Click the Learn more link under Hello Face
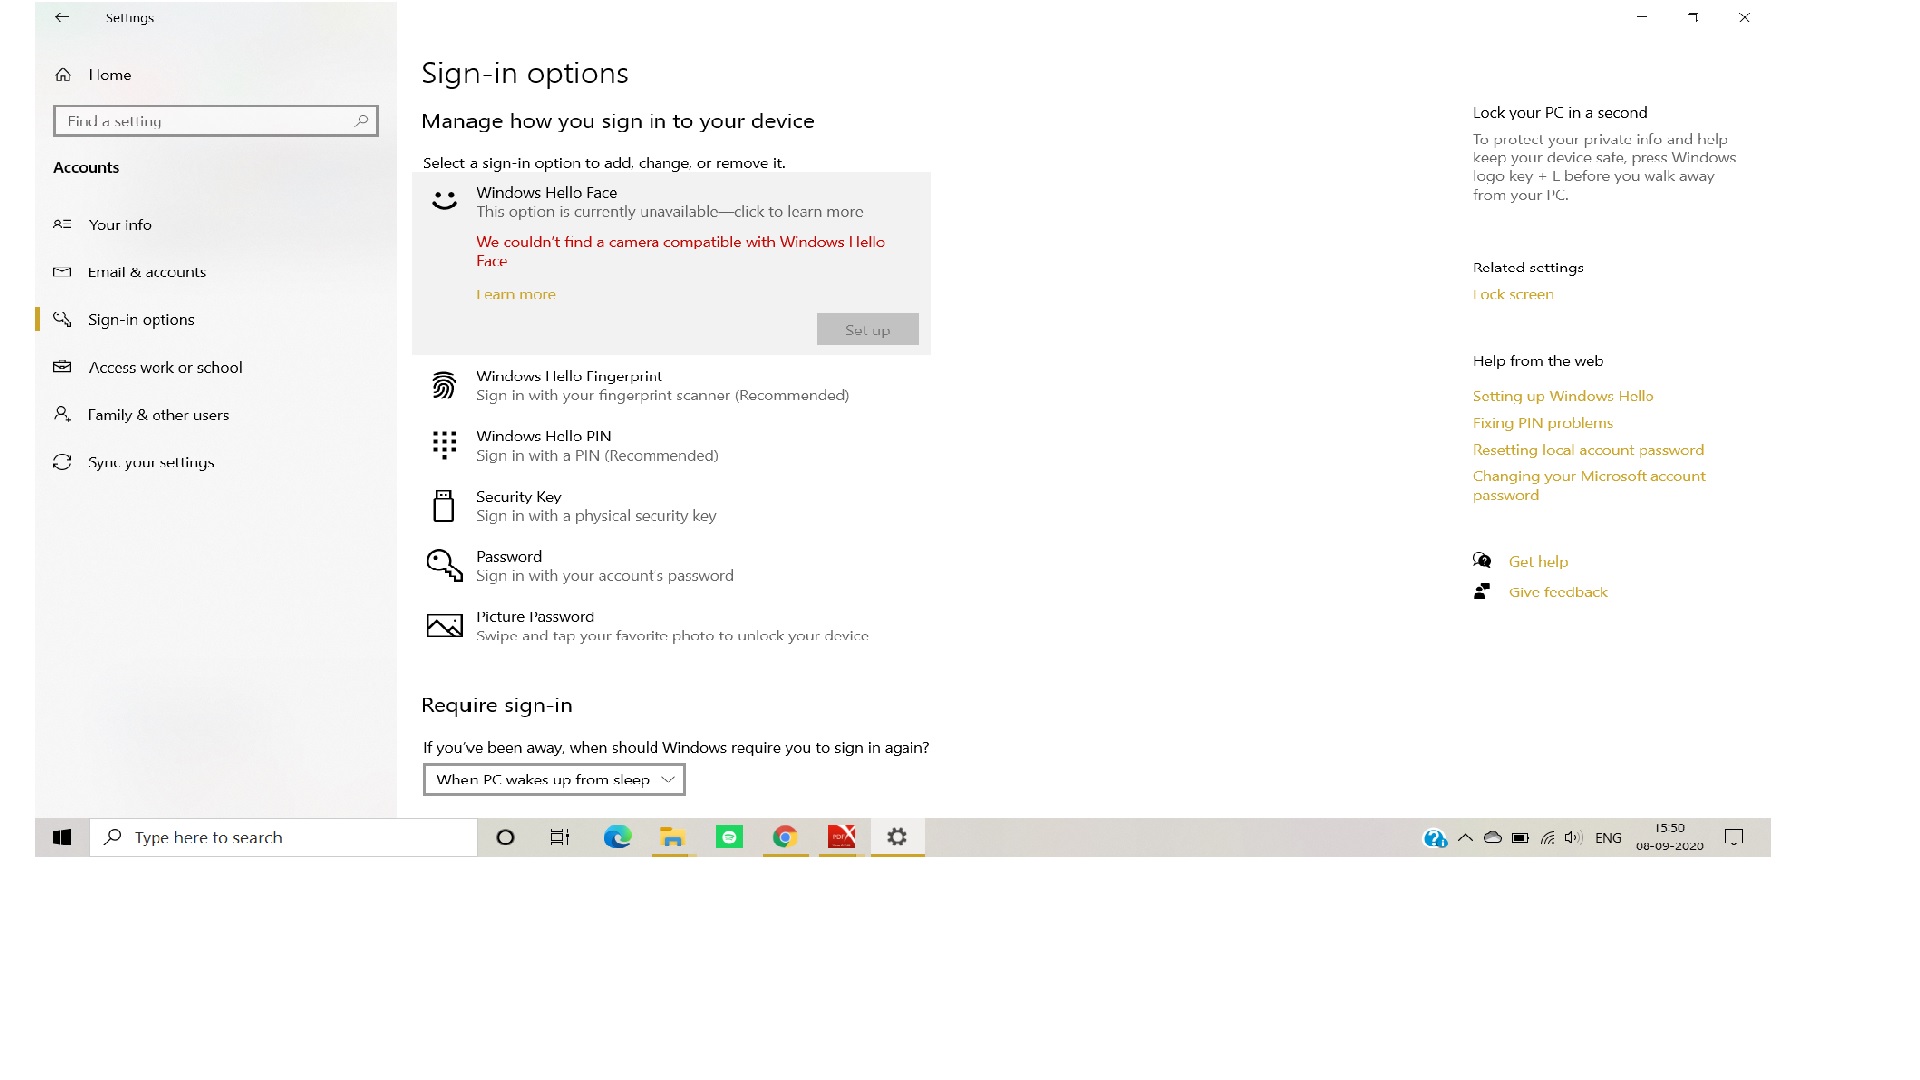The image size is (1920, 1080). point(516,295)
